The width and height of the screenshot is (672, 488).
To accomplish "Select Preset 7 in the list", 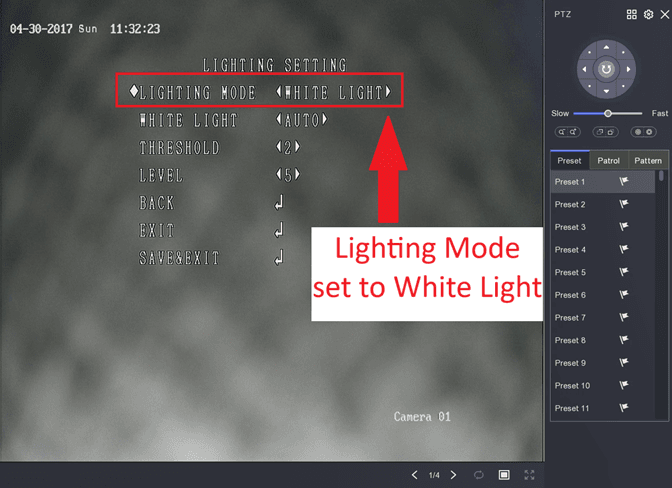I will pos(603,318).
